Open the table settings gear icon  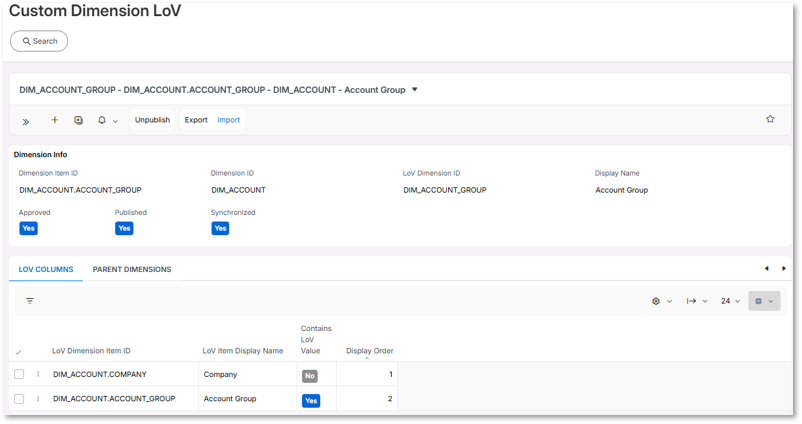tap(656, 301)
